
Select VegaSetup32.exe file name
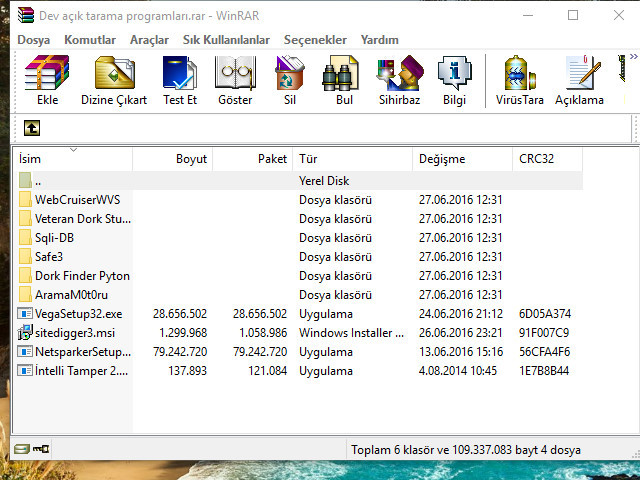click(x=78, y=314)
